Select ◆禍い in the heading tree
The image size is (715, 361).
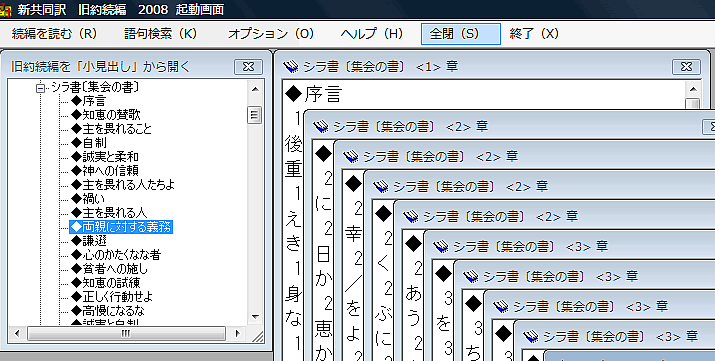(x=88, y=199)
